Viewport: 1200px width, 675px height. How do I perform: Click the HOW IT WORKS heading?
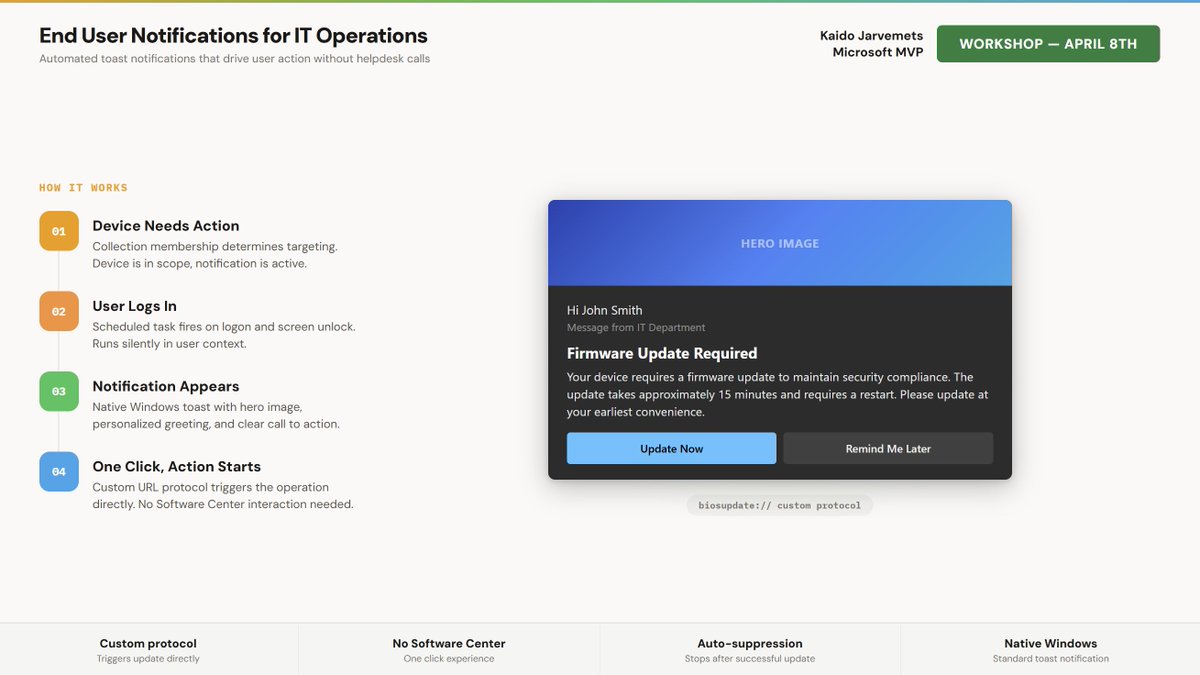(x=83, y=188)
